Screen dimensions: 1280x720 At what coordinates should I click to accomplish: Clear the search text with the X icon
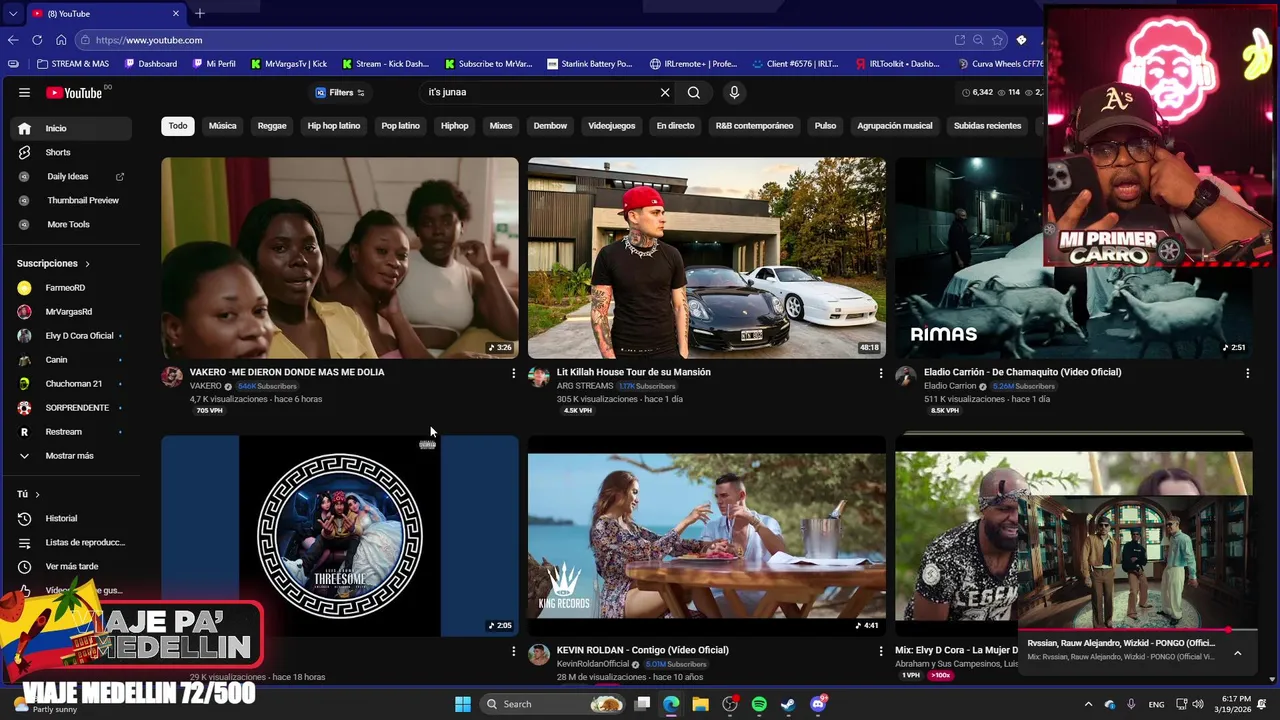coord(665,92)
